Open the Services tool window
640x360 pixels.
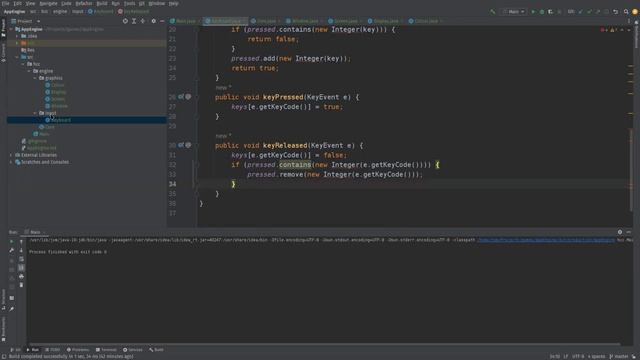(x=133, y=350)
